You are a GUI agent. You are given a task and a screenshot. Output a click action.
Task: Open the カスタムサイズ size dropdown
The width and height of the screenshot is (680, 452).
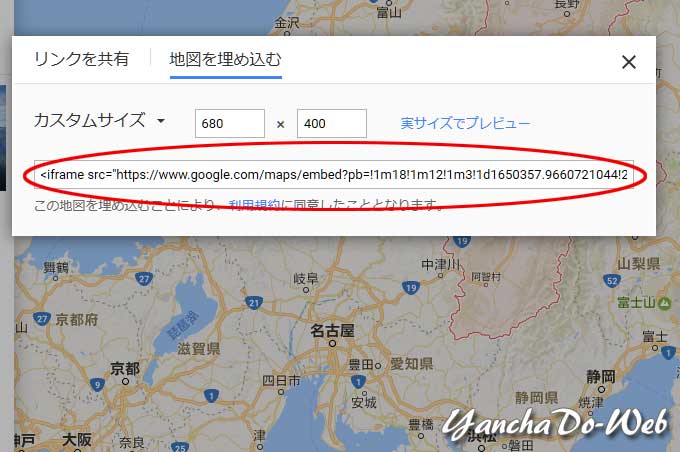click(100, 122)
